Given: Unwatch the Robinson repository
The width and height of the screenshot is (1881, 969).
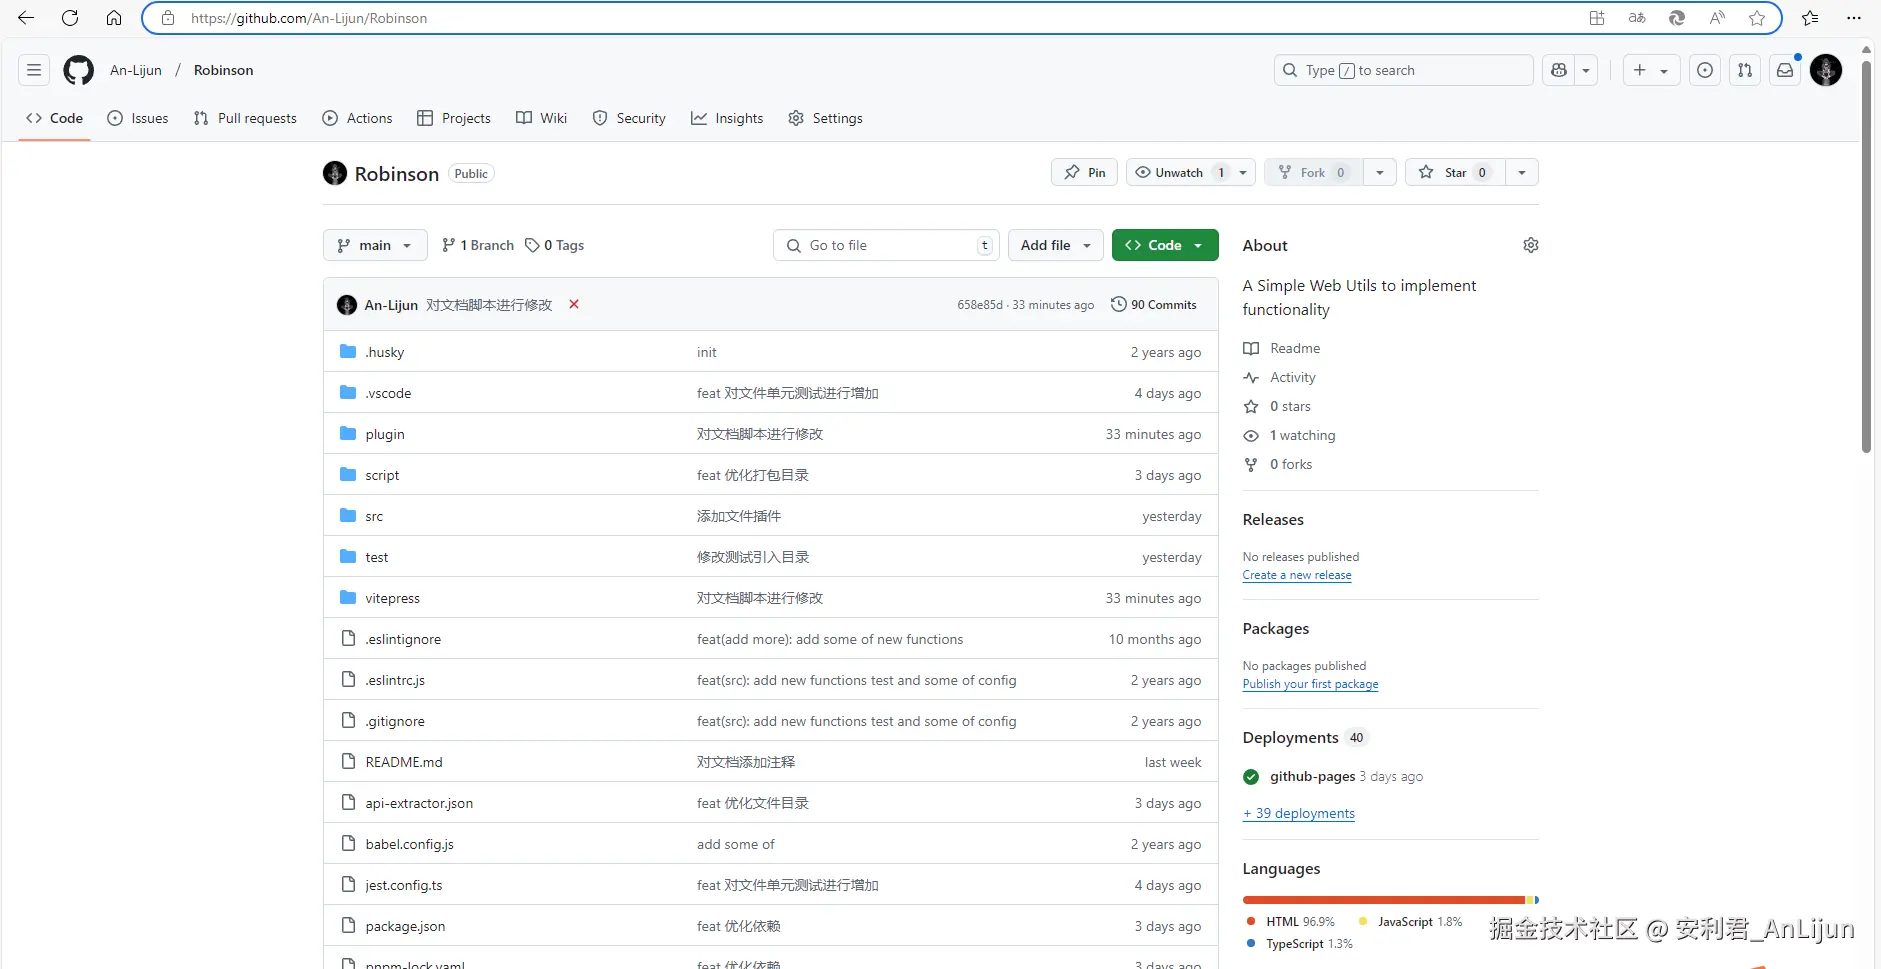Looking at the screenshot, I should [1180, 172].
